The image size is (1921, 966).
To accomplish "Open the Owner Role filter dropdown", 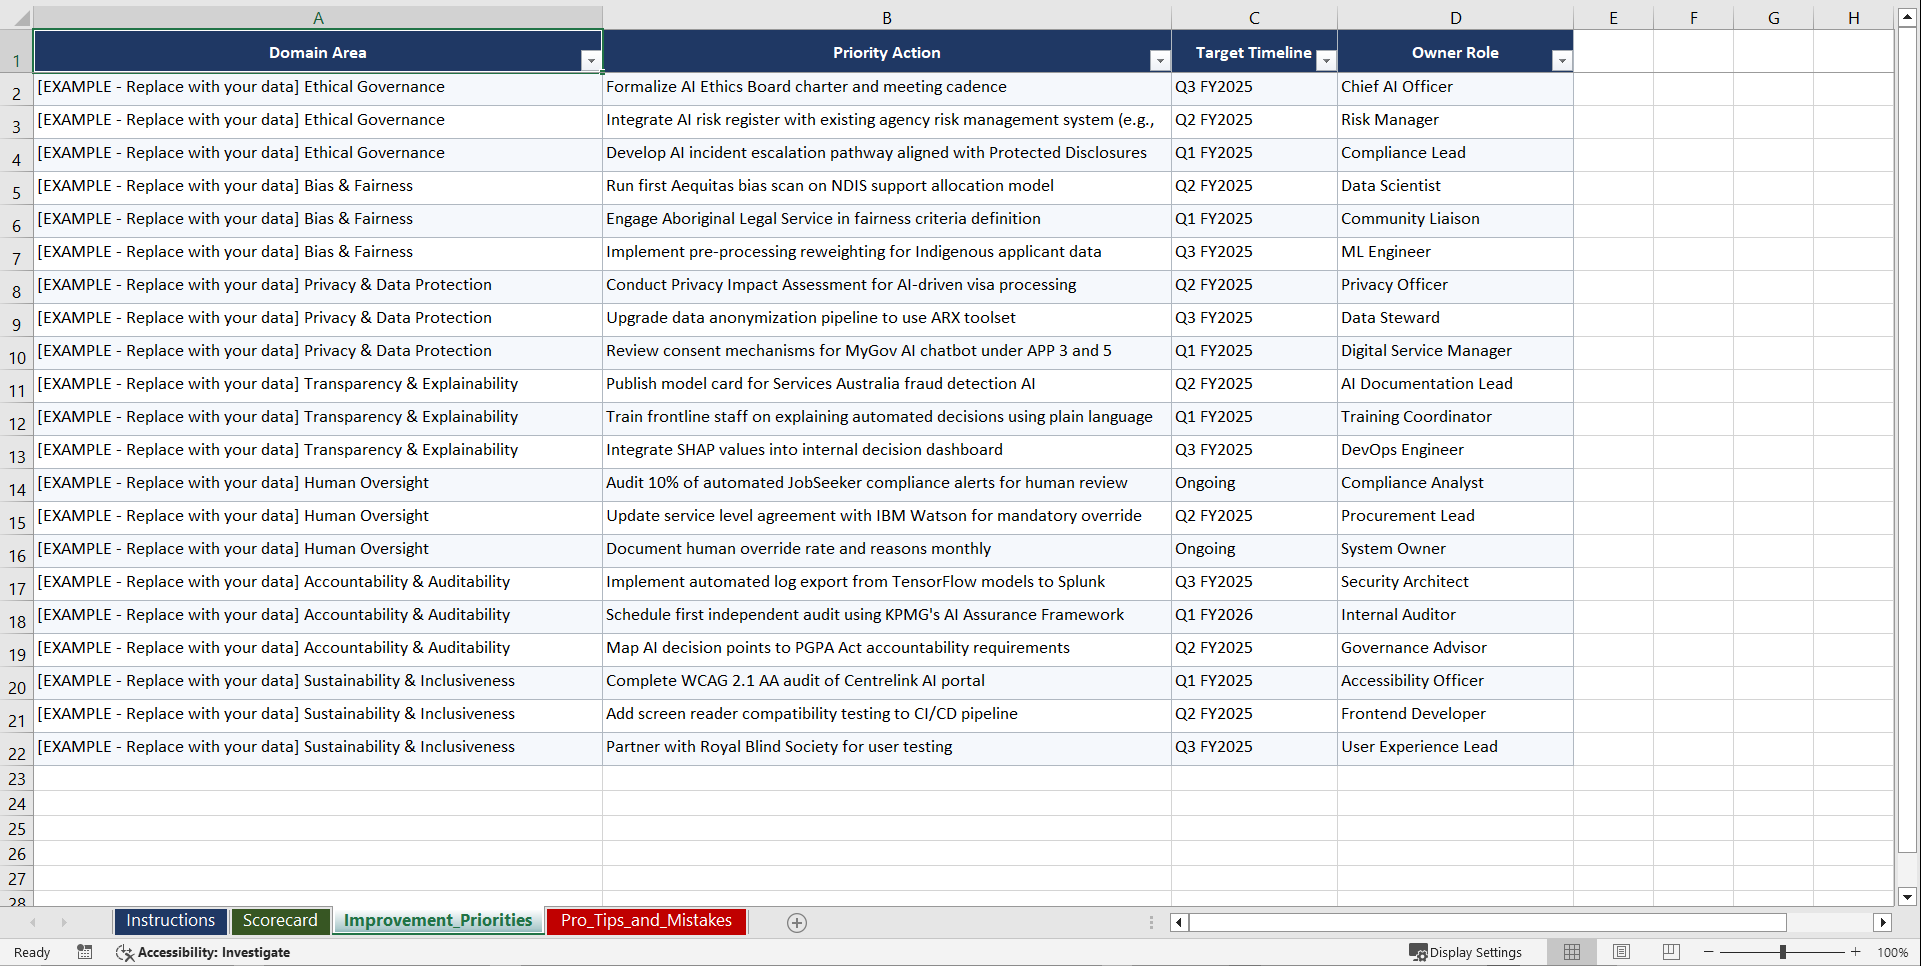I will click(1563, 60).
